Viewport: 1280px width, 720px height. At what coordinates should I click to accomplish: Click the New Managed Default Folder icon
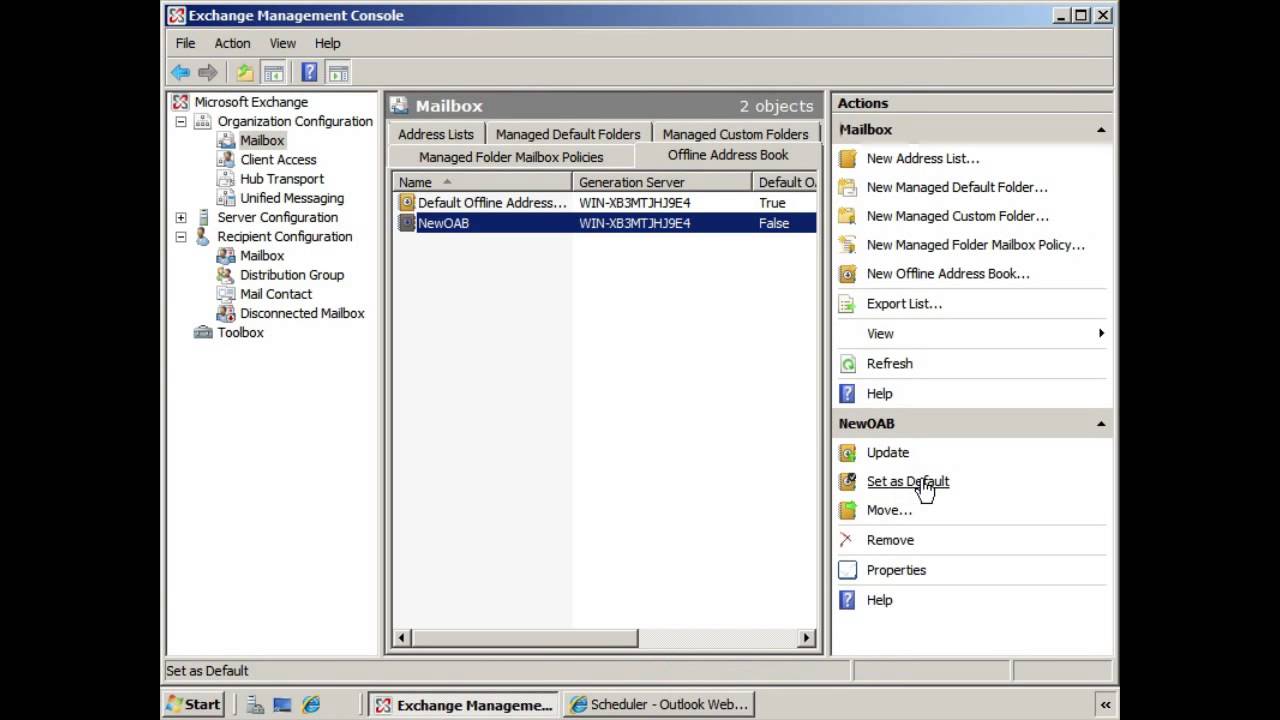[848, 187]
